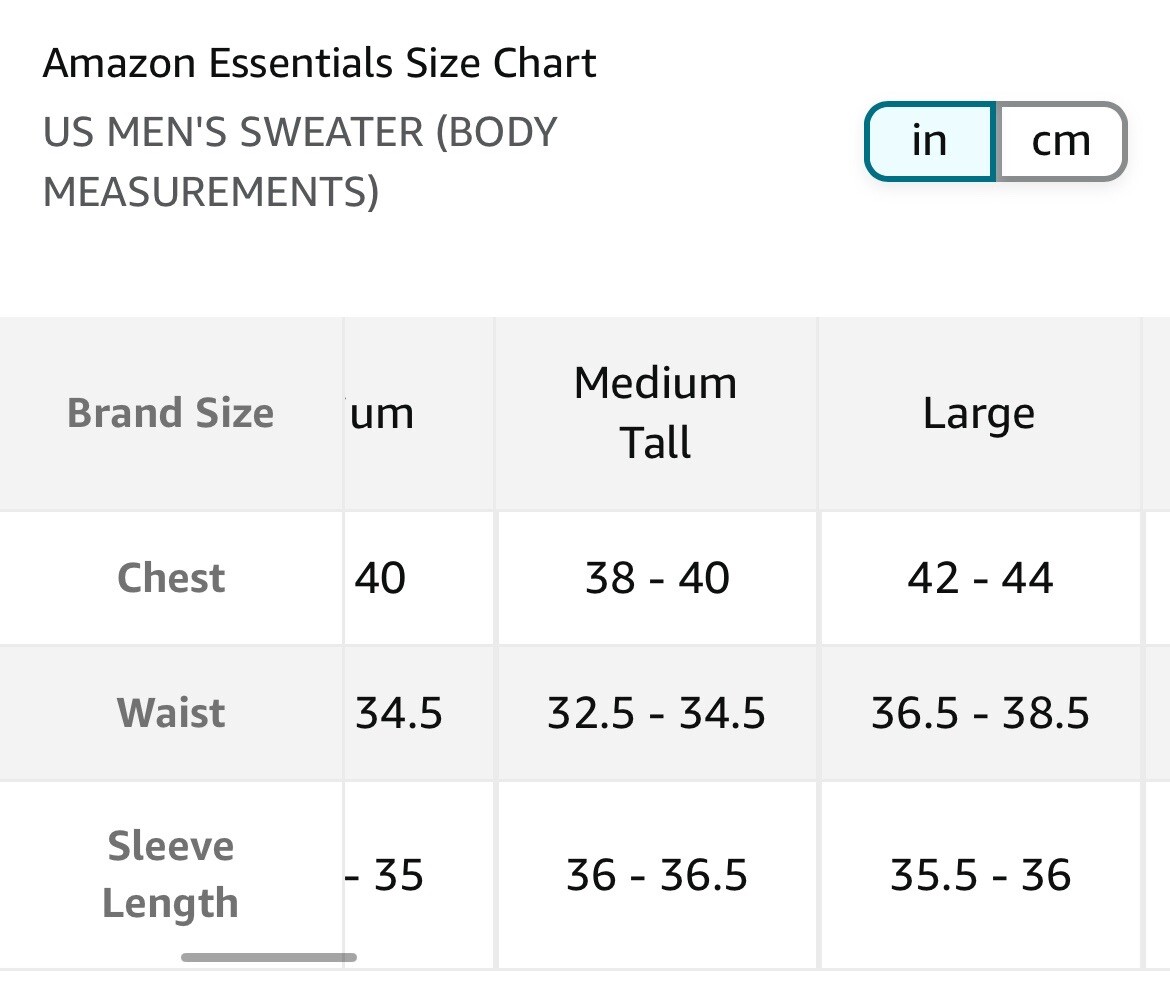Select the Brand Size header cell
Screen dimensions: 1170x991
tap(170, 413)
